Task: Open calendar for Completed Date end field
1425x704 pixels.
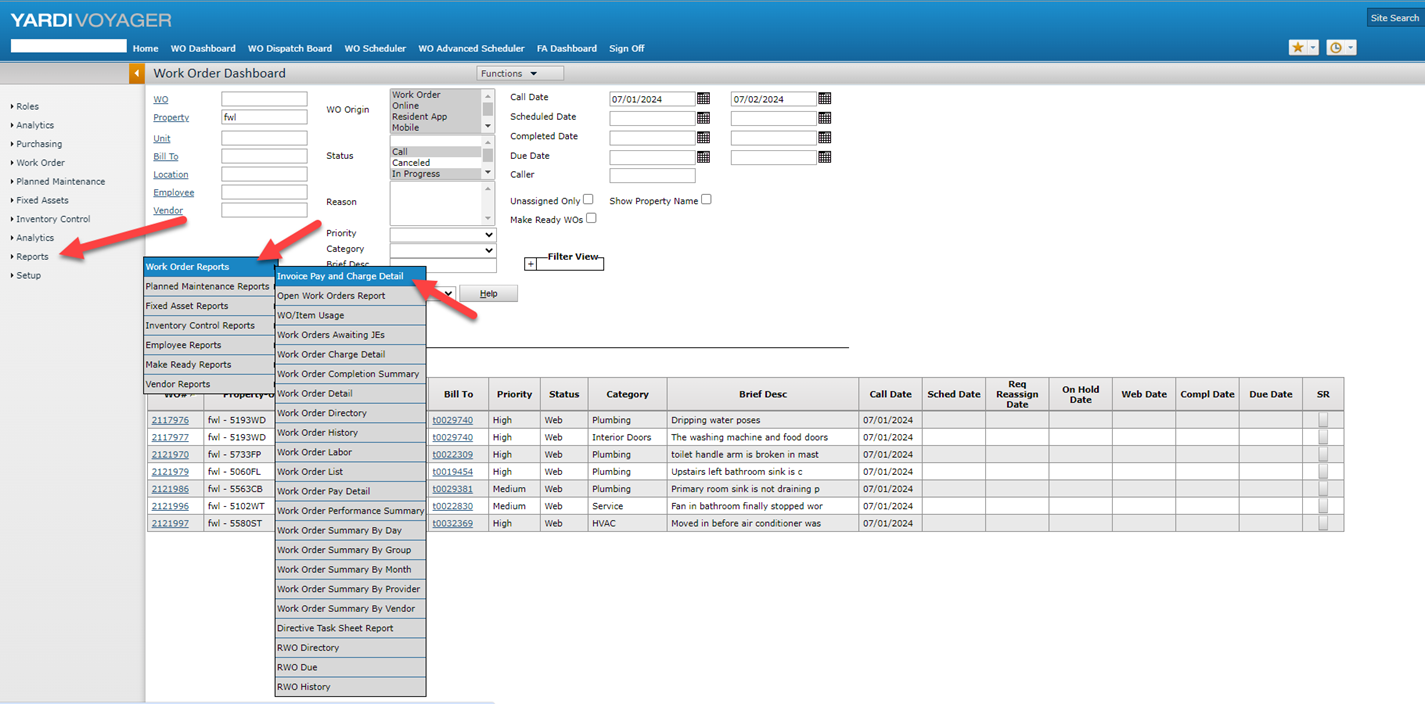Action: [825, 137]
